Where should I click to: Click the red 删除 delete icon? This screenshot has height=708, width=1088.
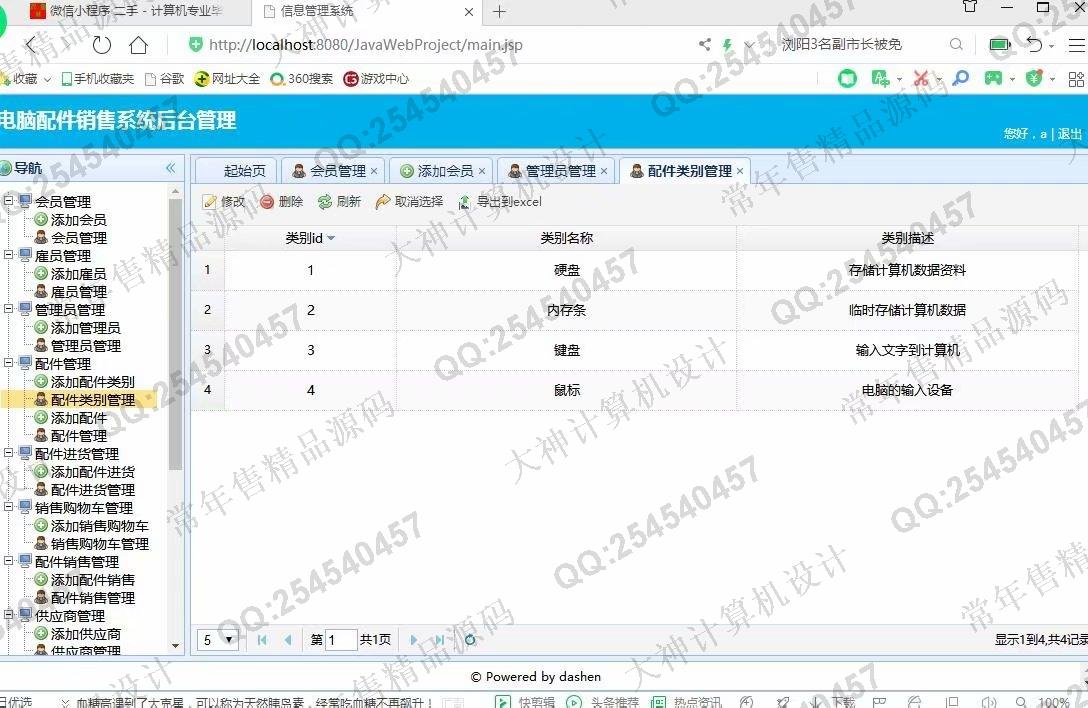pos(267,202)
